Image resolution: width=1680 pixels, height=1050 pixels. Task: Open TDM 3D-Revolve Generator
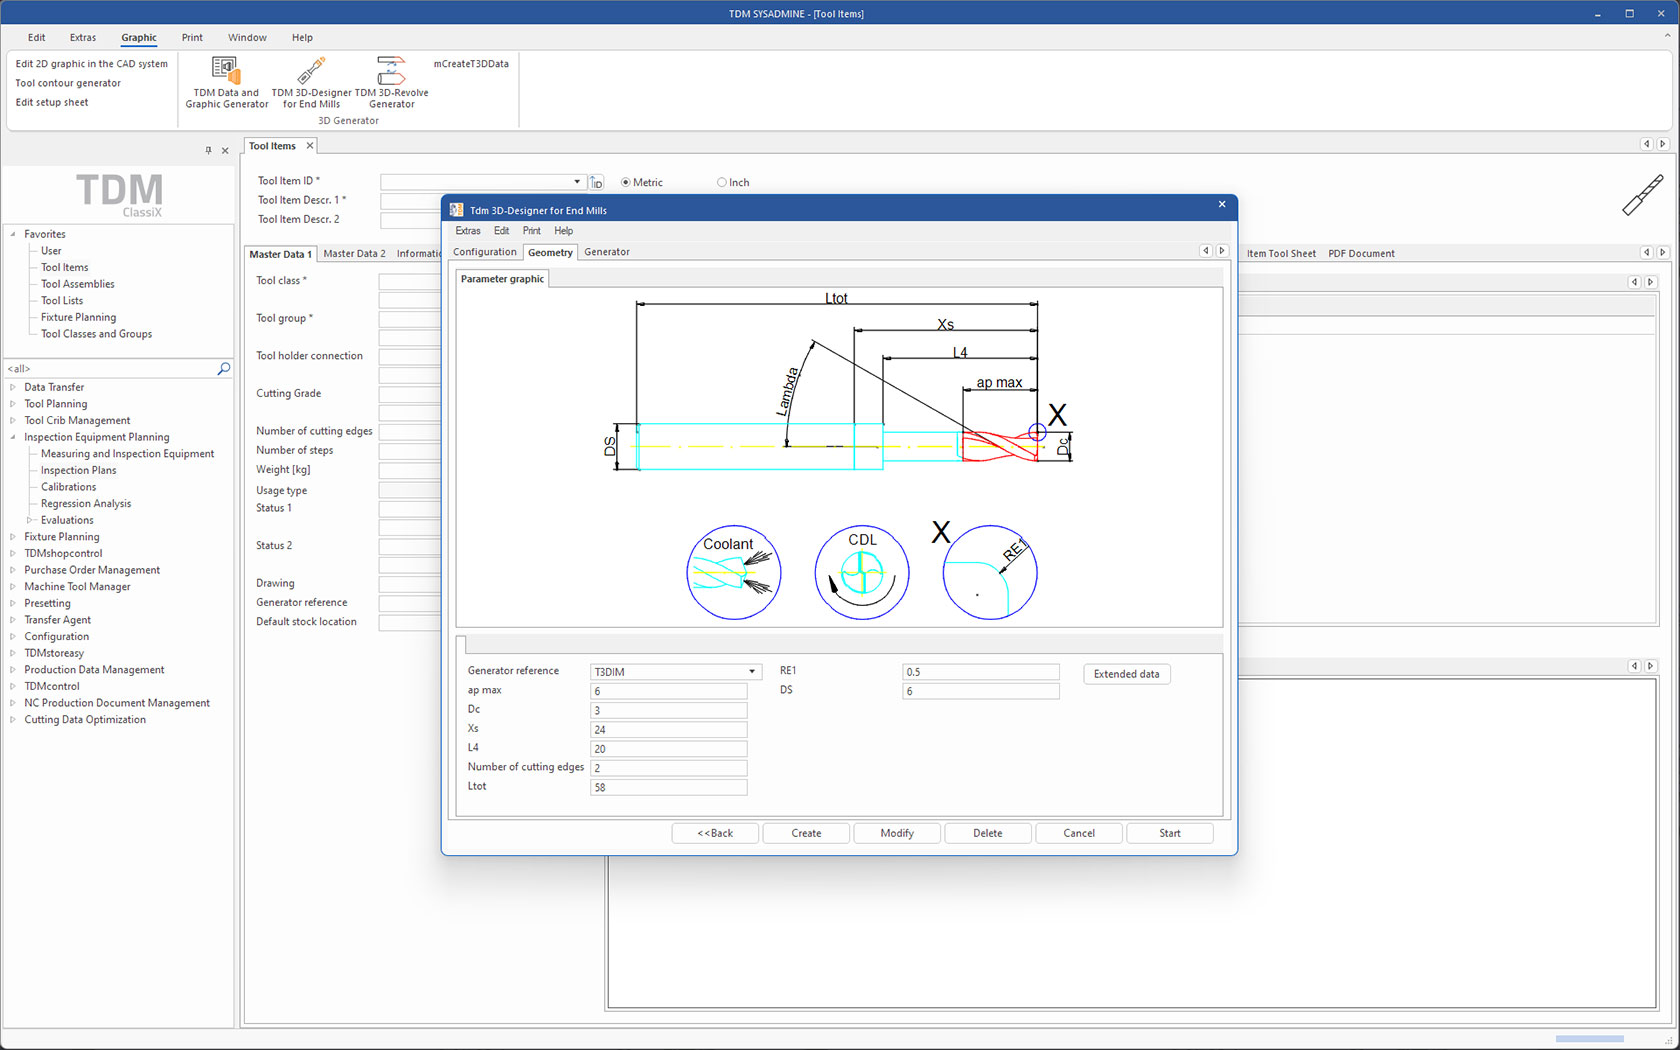click(x=391, y=82)
